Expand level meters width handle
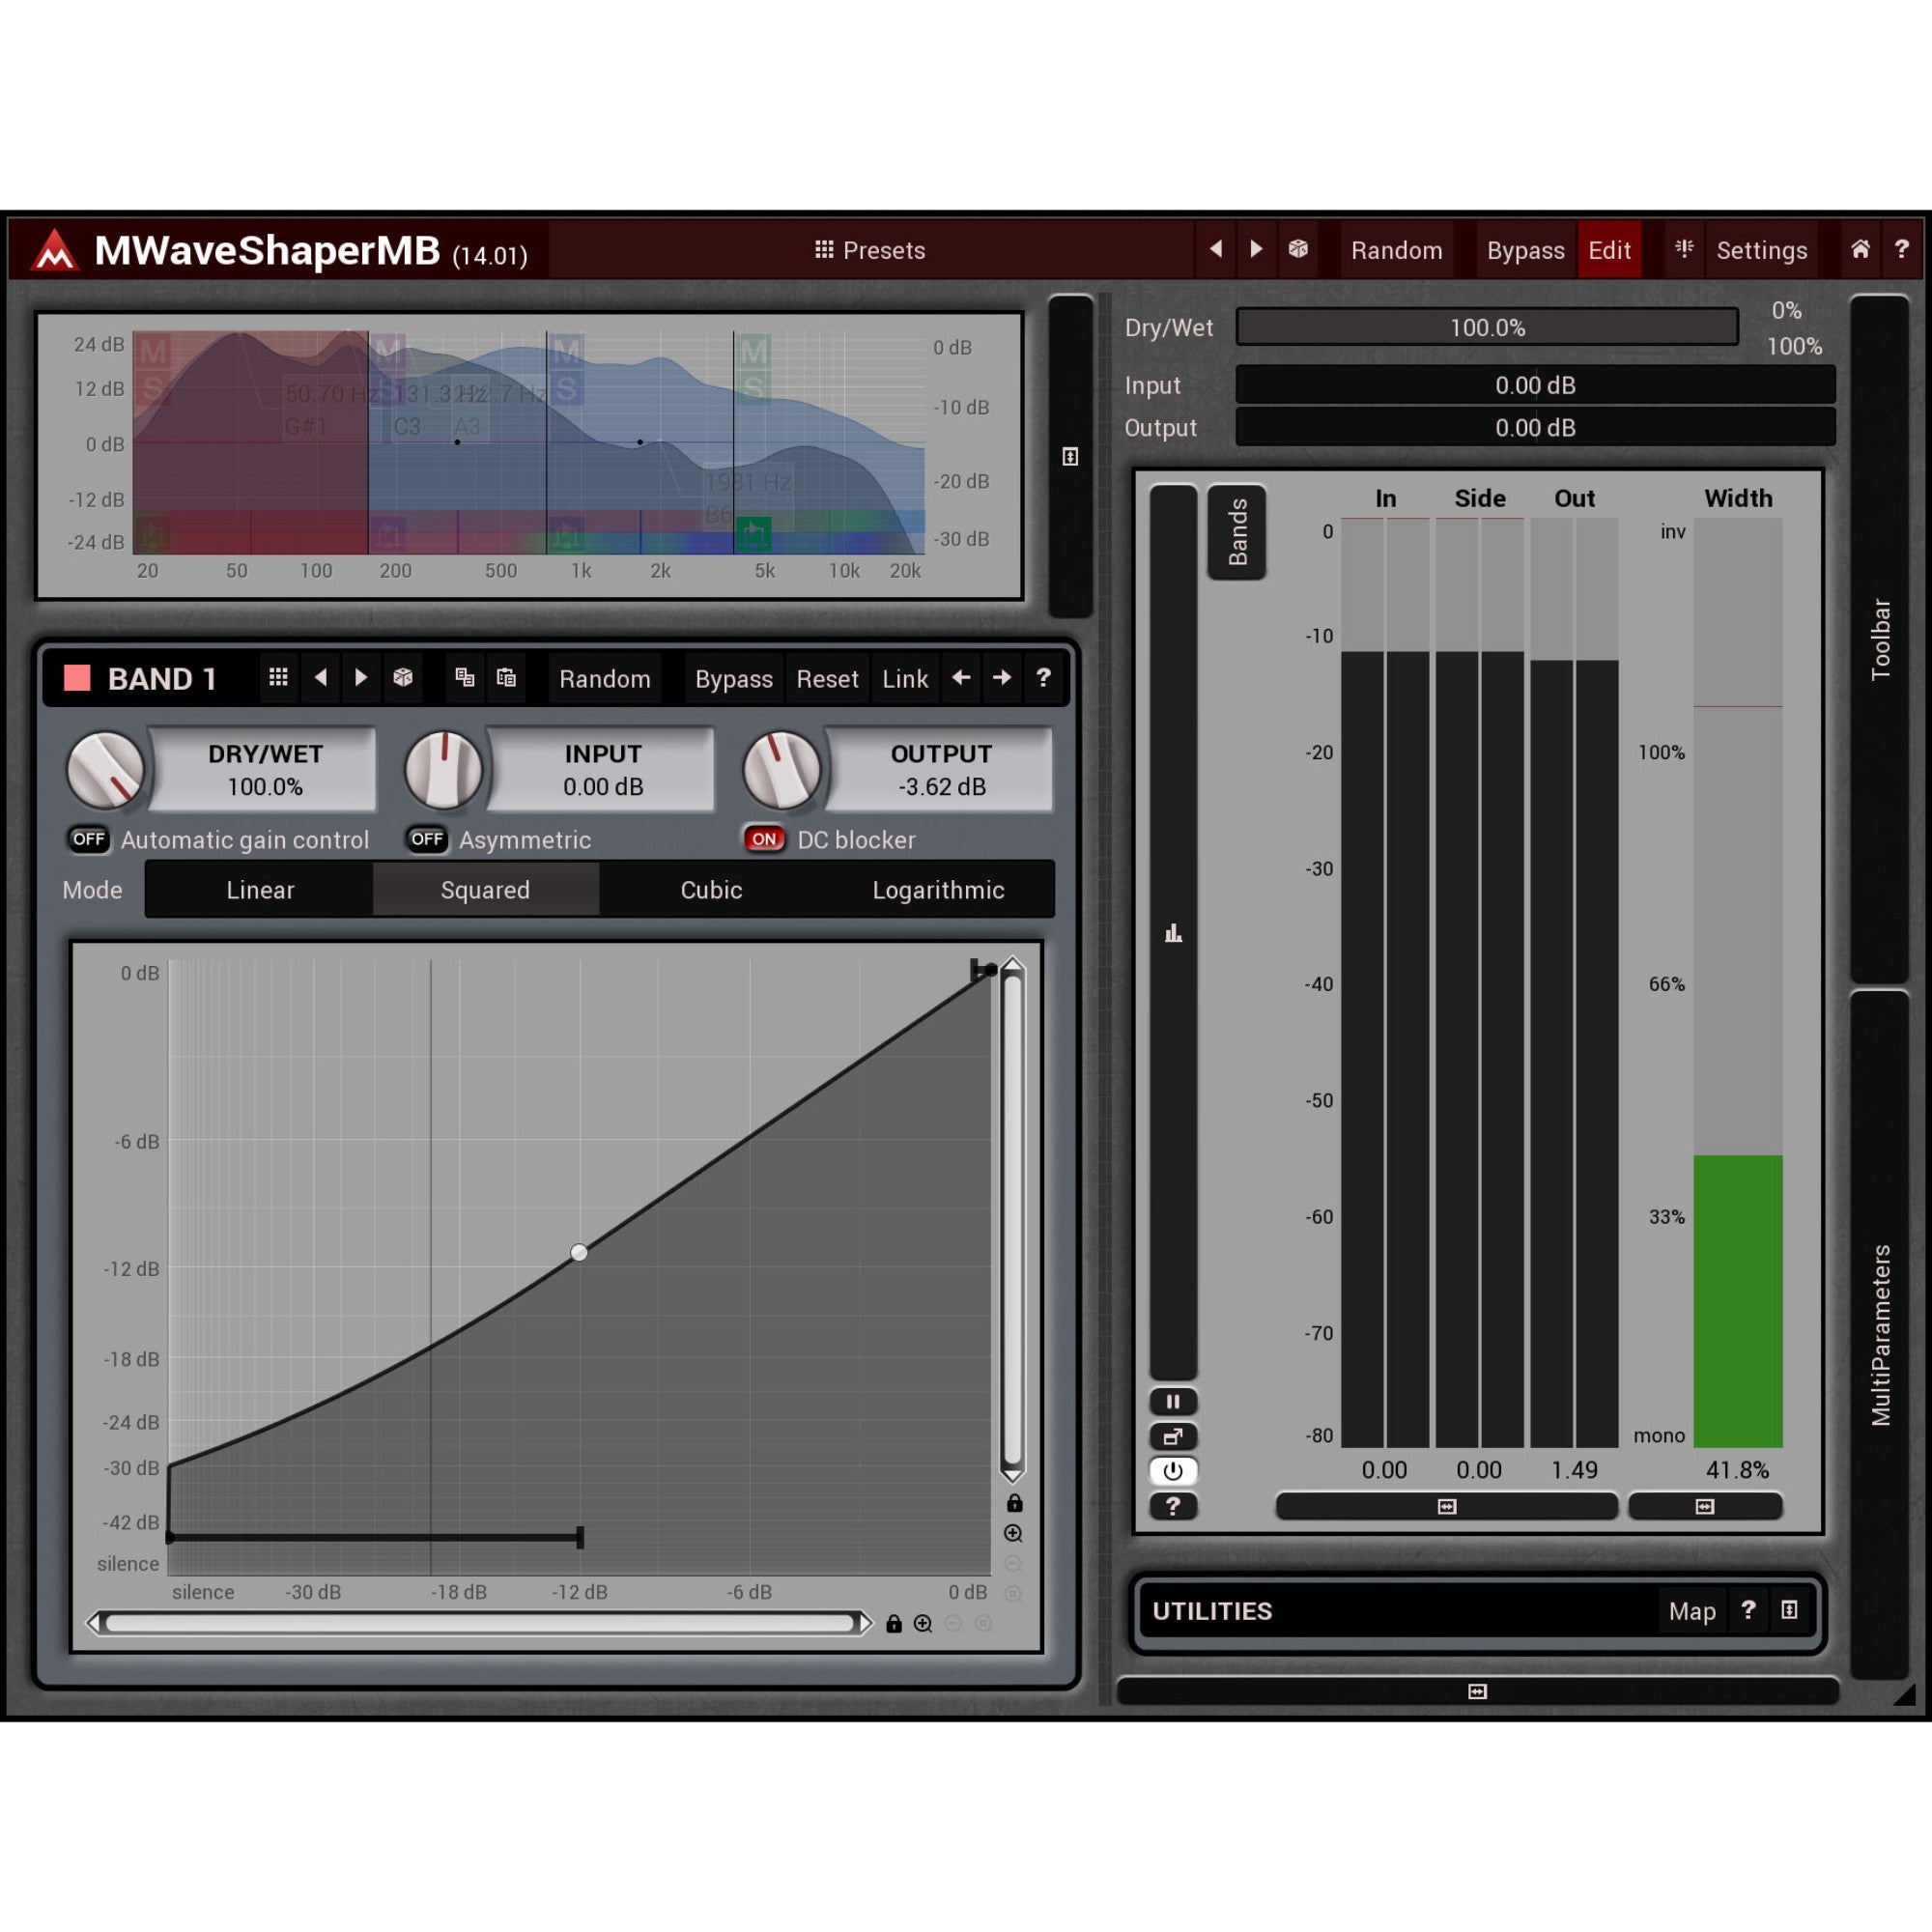The width and height of the screenshot is (1932, 1932). [x=1446, y=1506]
